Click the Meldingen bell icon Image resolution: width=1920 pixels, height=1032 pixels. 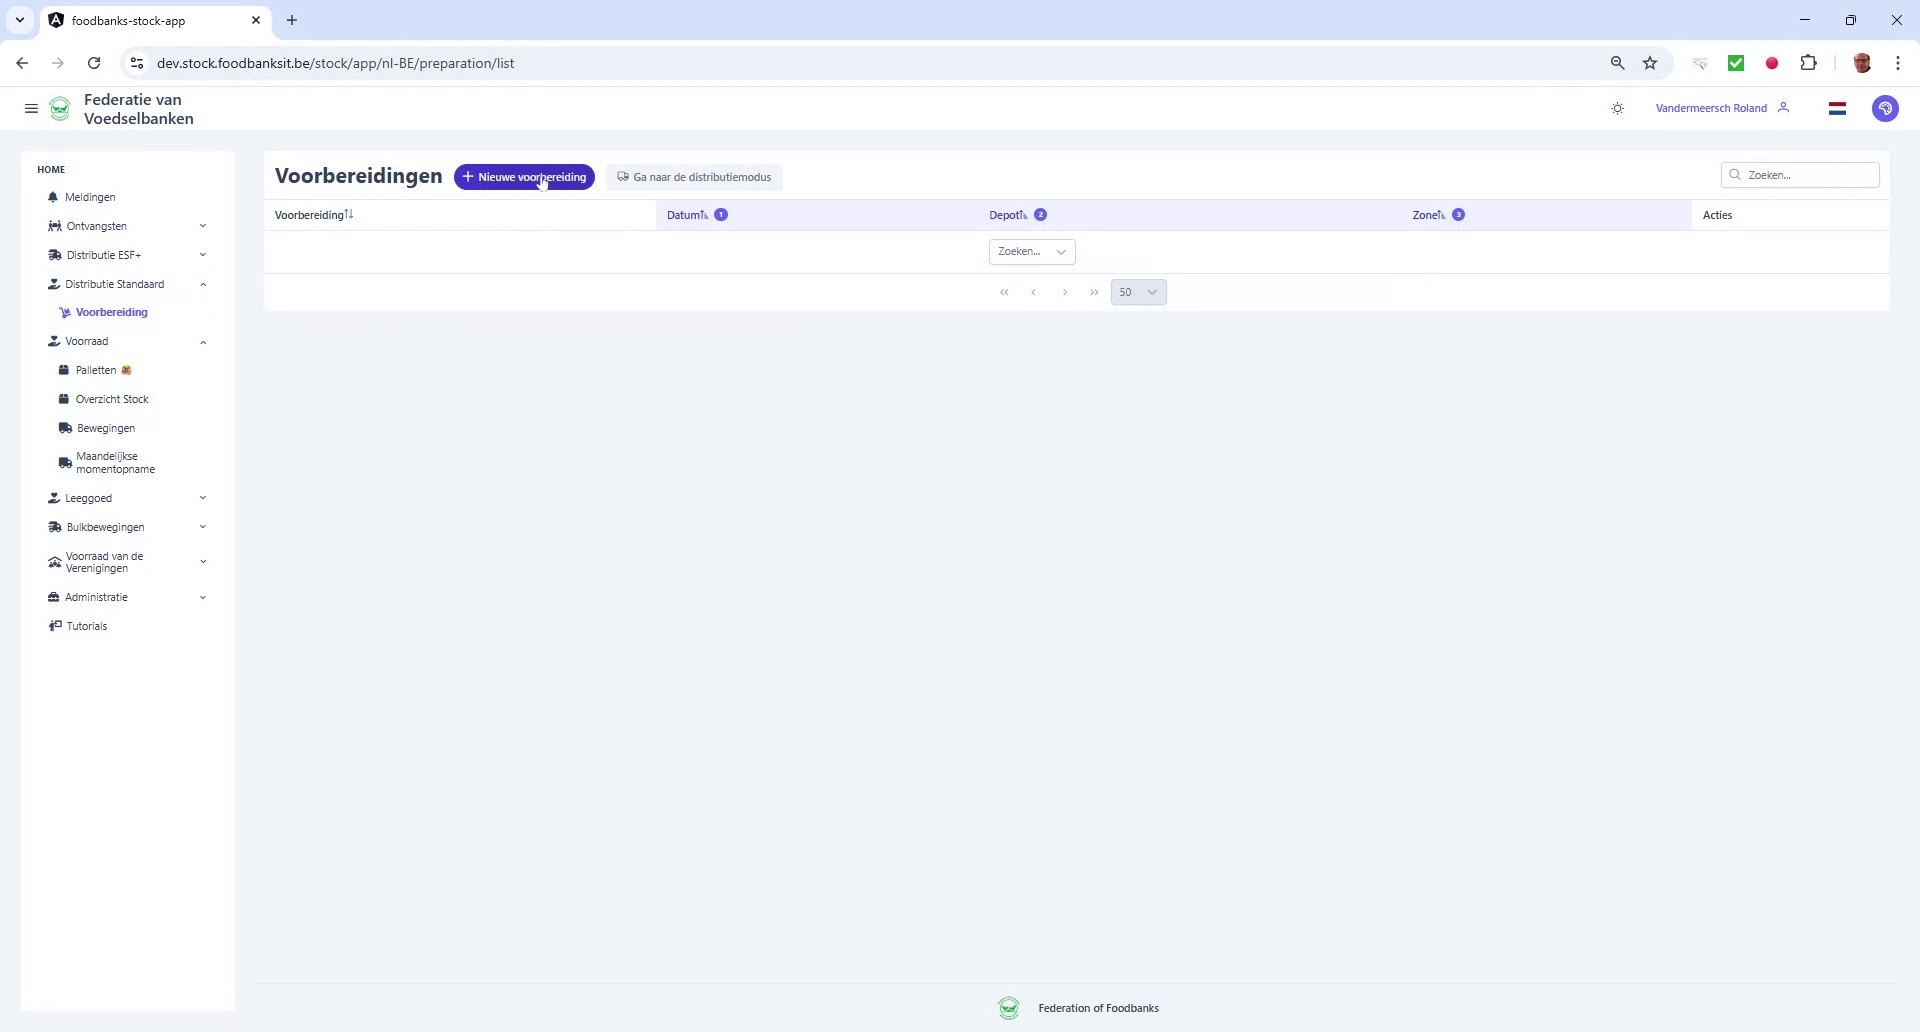(x=55, y=197)
